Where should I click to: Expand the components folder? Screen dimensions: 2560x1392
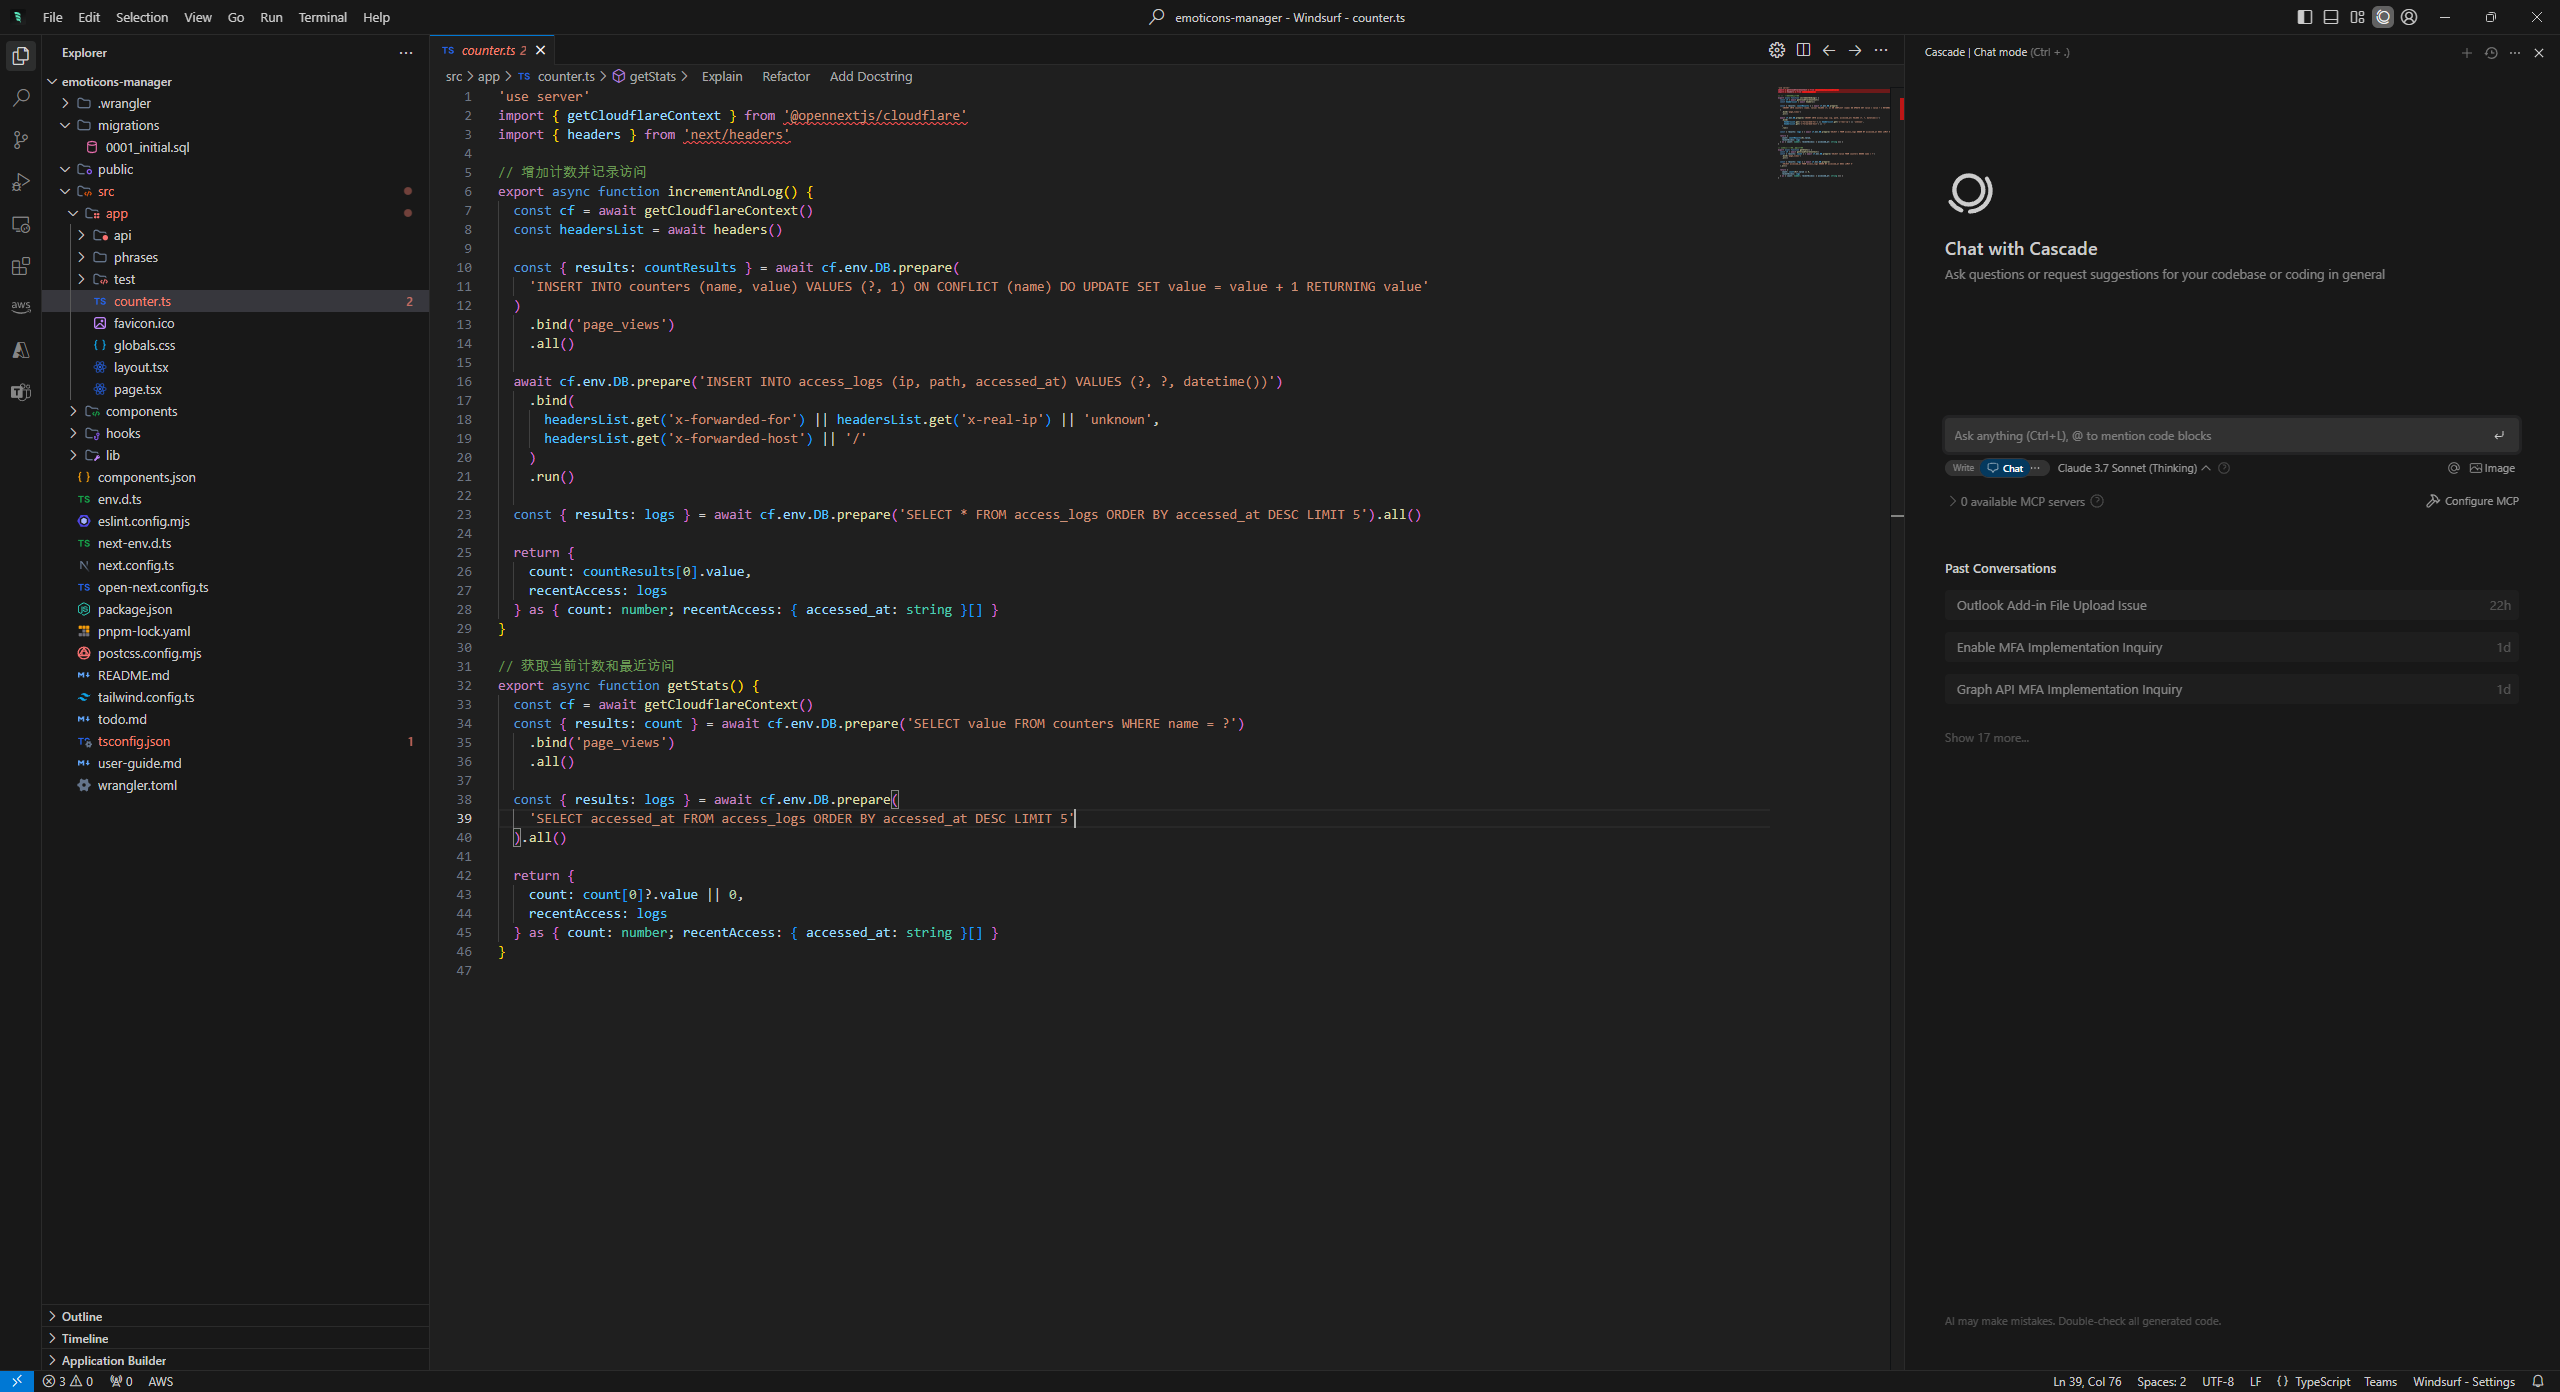click(141, 411)
